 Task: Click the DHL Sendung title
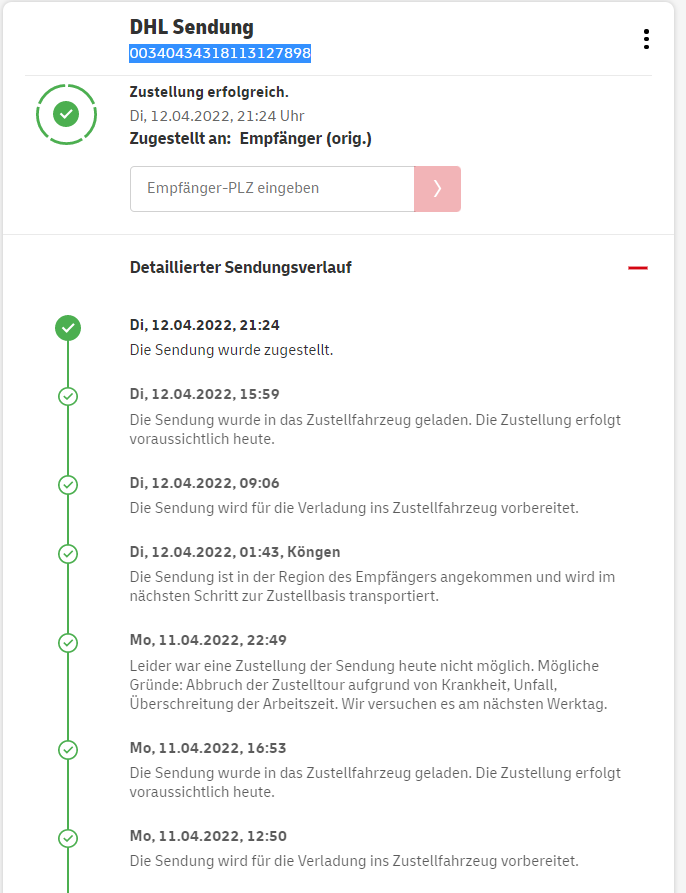click(x=191, y=28)
